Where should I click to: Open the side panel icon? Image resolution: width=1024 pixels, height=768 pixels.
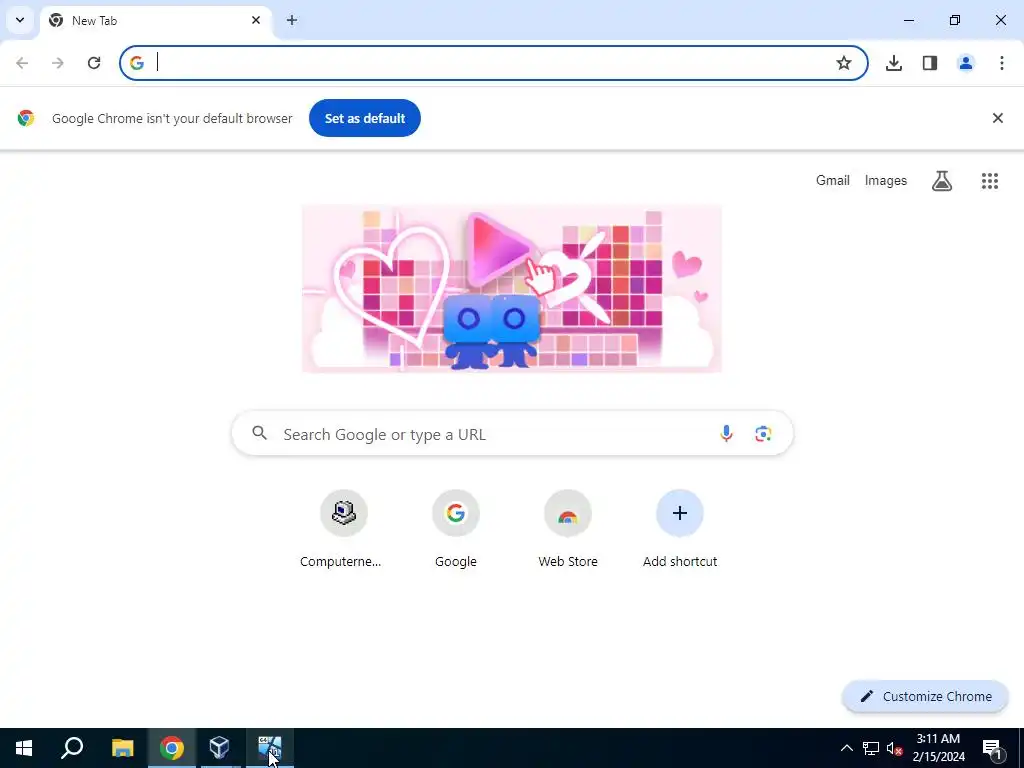point(930,63)
